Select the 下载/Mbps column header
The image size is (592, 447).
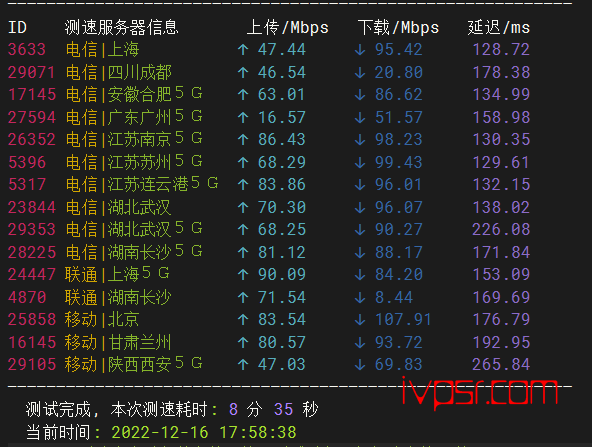click(x=398, y=28)
